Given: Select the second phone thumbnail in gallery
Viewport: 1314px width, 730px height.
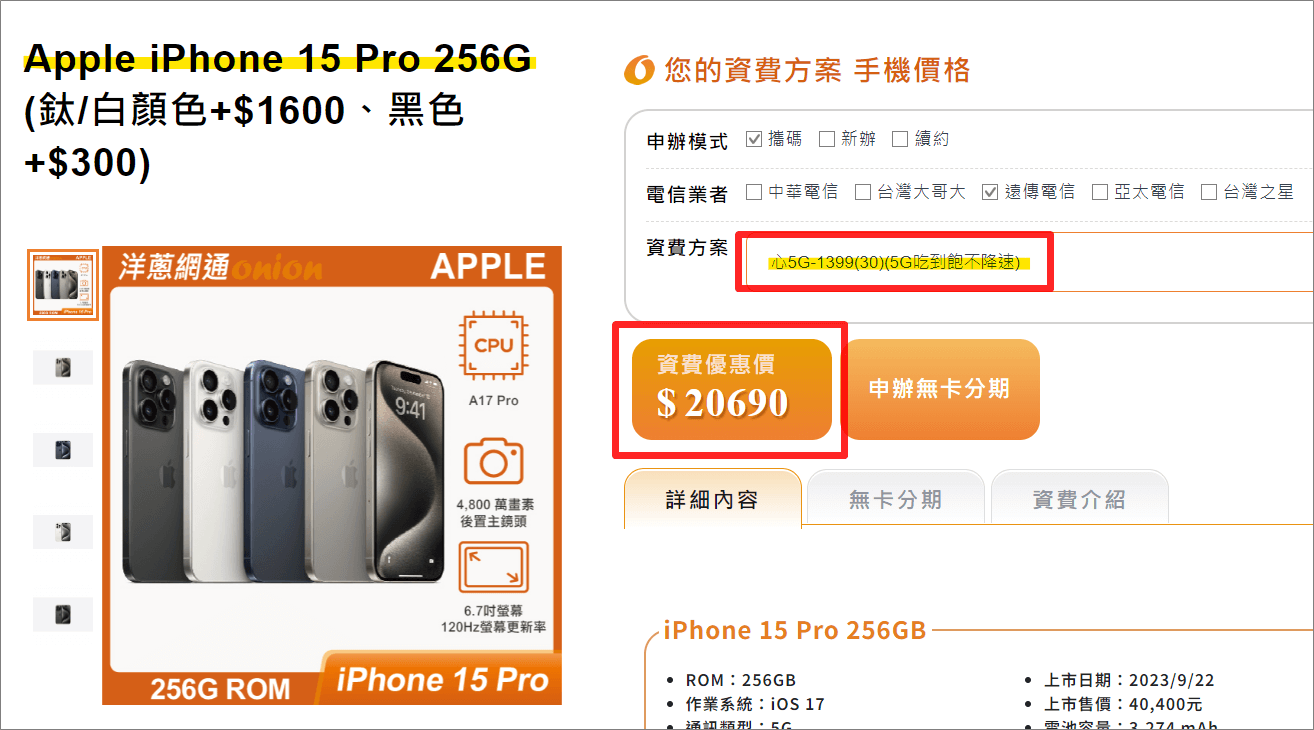Looking at the screenshot, I should tap(63, 367).
